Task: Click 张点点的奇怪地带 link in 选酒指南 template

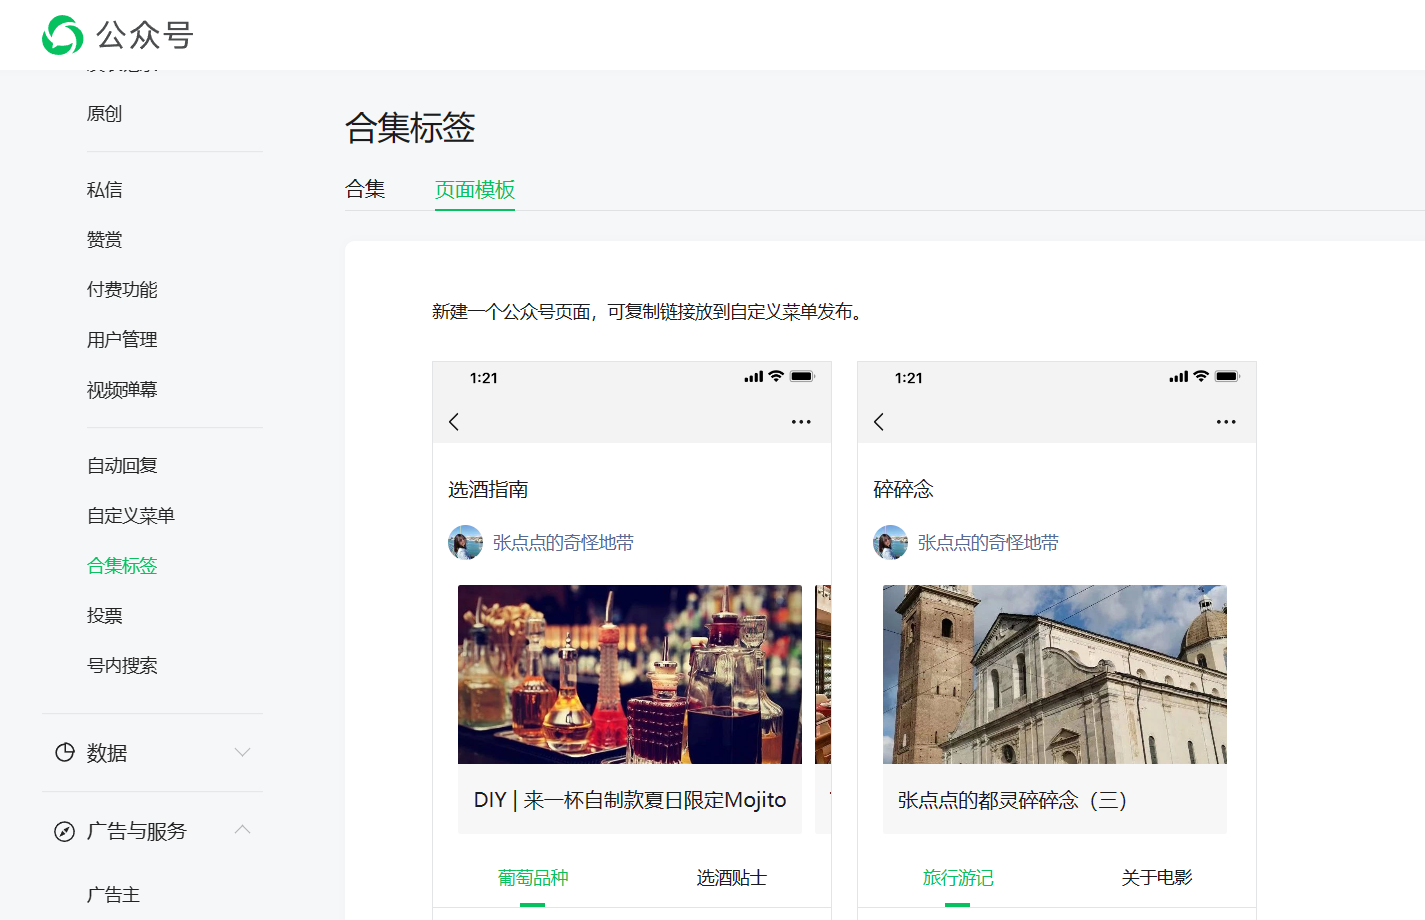Action: tap(563, 543)
